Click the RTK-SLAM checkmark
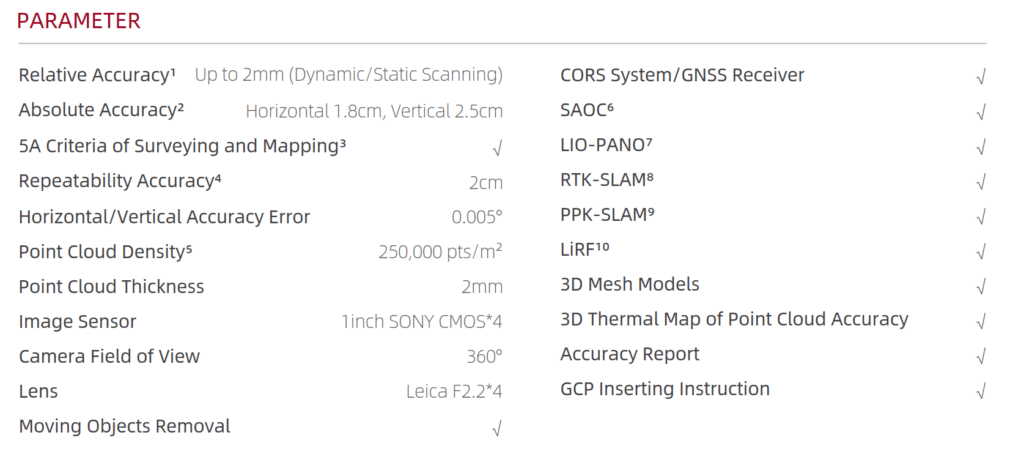The width and height of the screenshot is (1024, 457). click(x=980, y=183)
